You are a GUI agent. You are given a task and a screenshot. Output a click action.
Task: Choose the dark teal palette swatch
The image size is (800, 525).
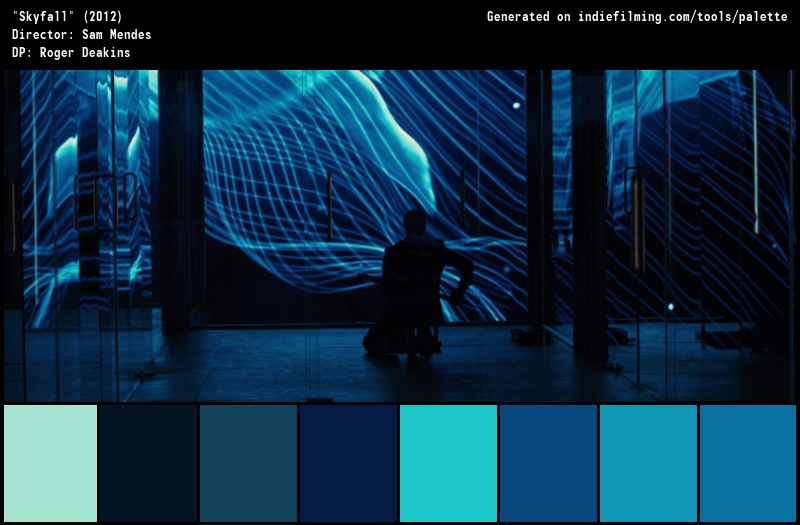(248, 463)
